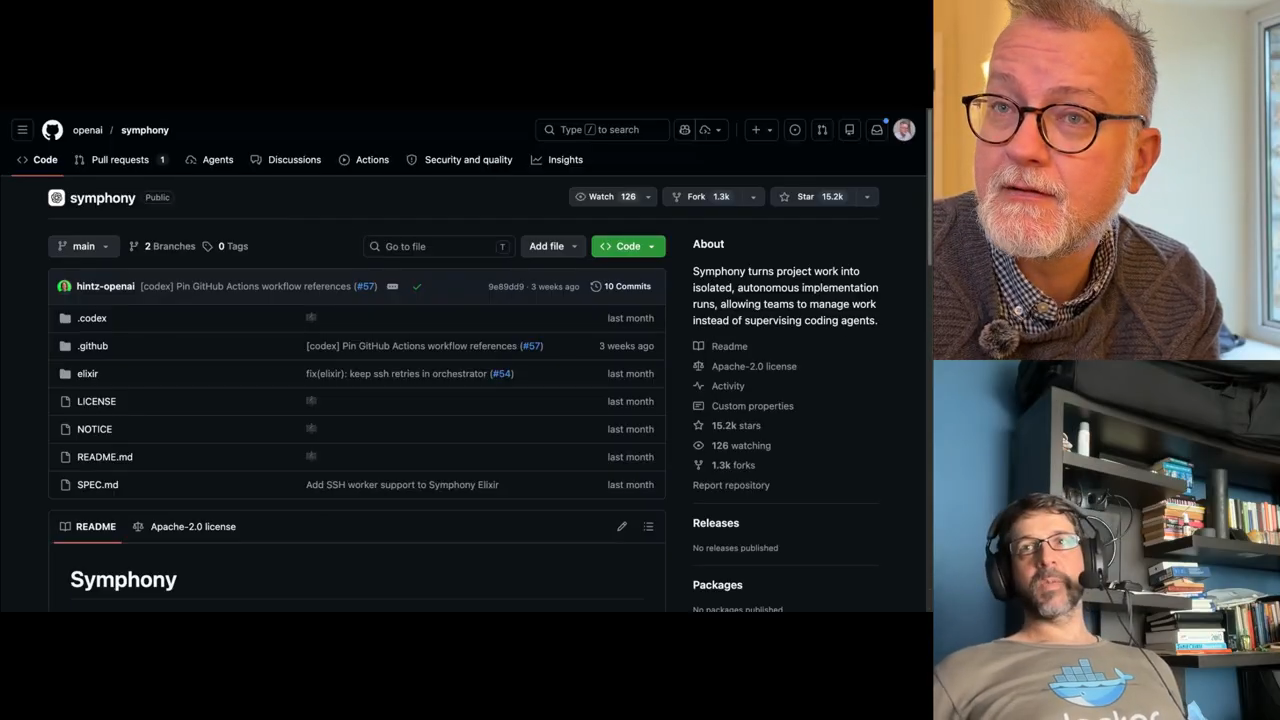Open the notifications inbox icon

click(x=877, y=130)
